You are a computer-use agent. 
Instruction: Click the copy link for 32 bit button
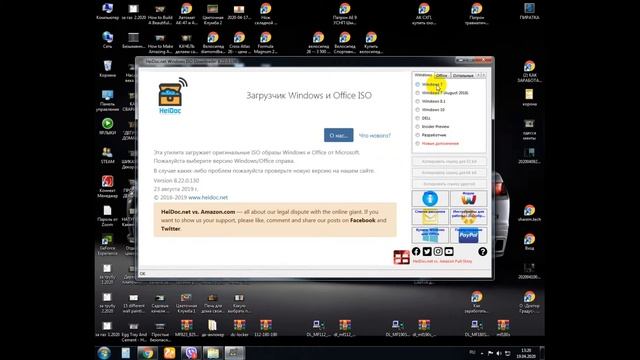pos(449,162)
